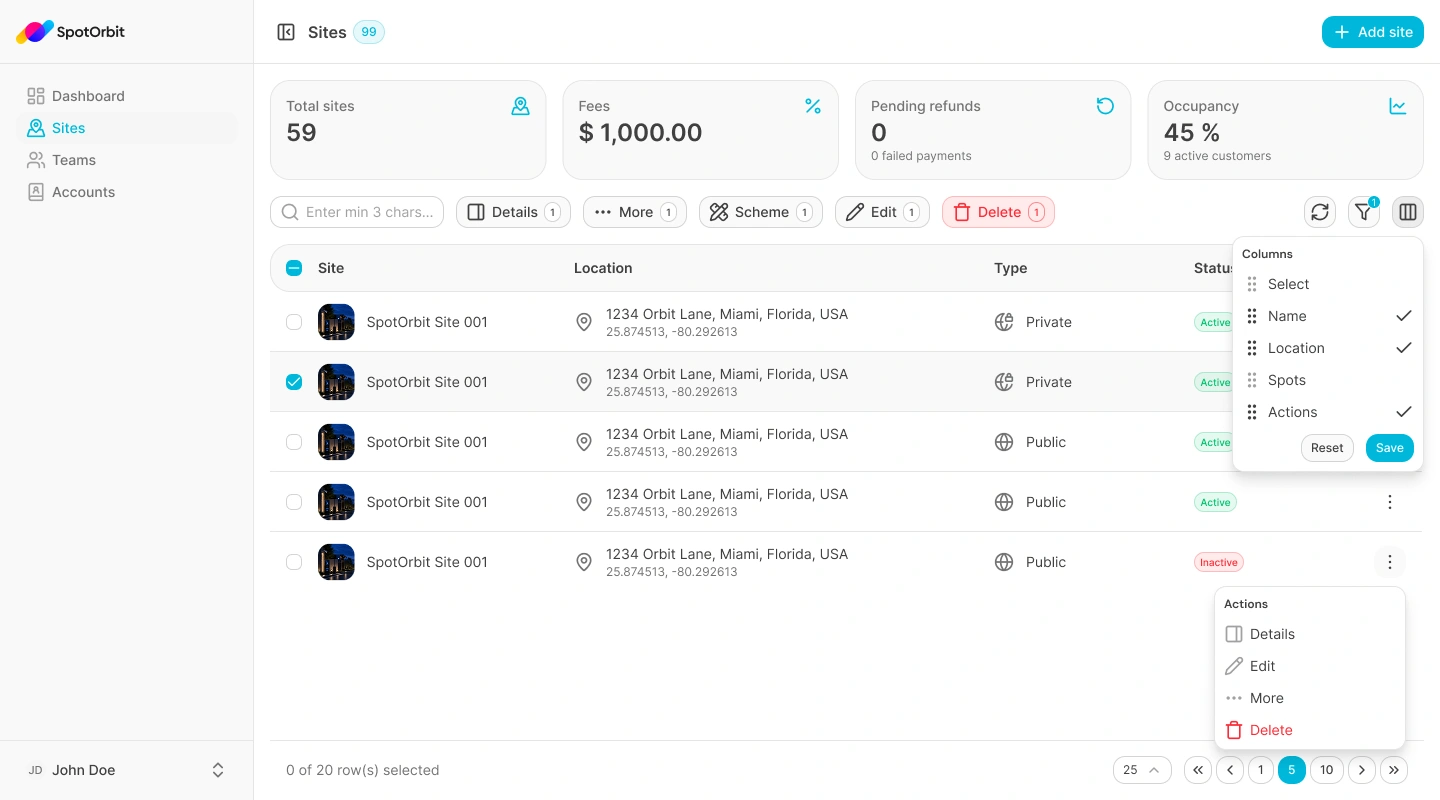Screen dimensions: 1440x800
Task: Close the Columns dropdown via its toolbar button
Action: (1408, 212)
